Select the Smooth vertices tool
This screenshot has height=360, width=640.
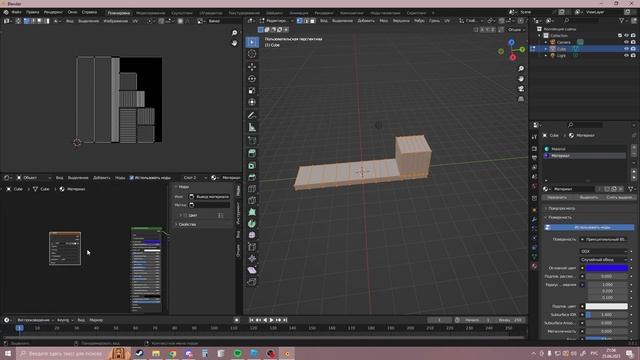[x=252, y=235]
